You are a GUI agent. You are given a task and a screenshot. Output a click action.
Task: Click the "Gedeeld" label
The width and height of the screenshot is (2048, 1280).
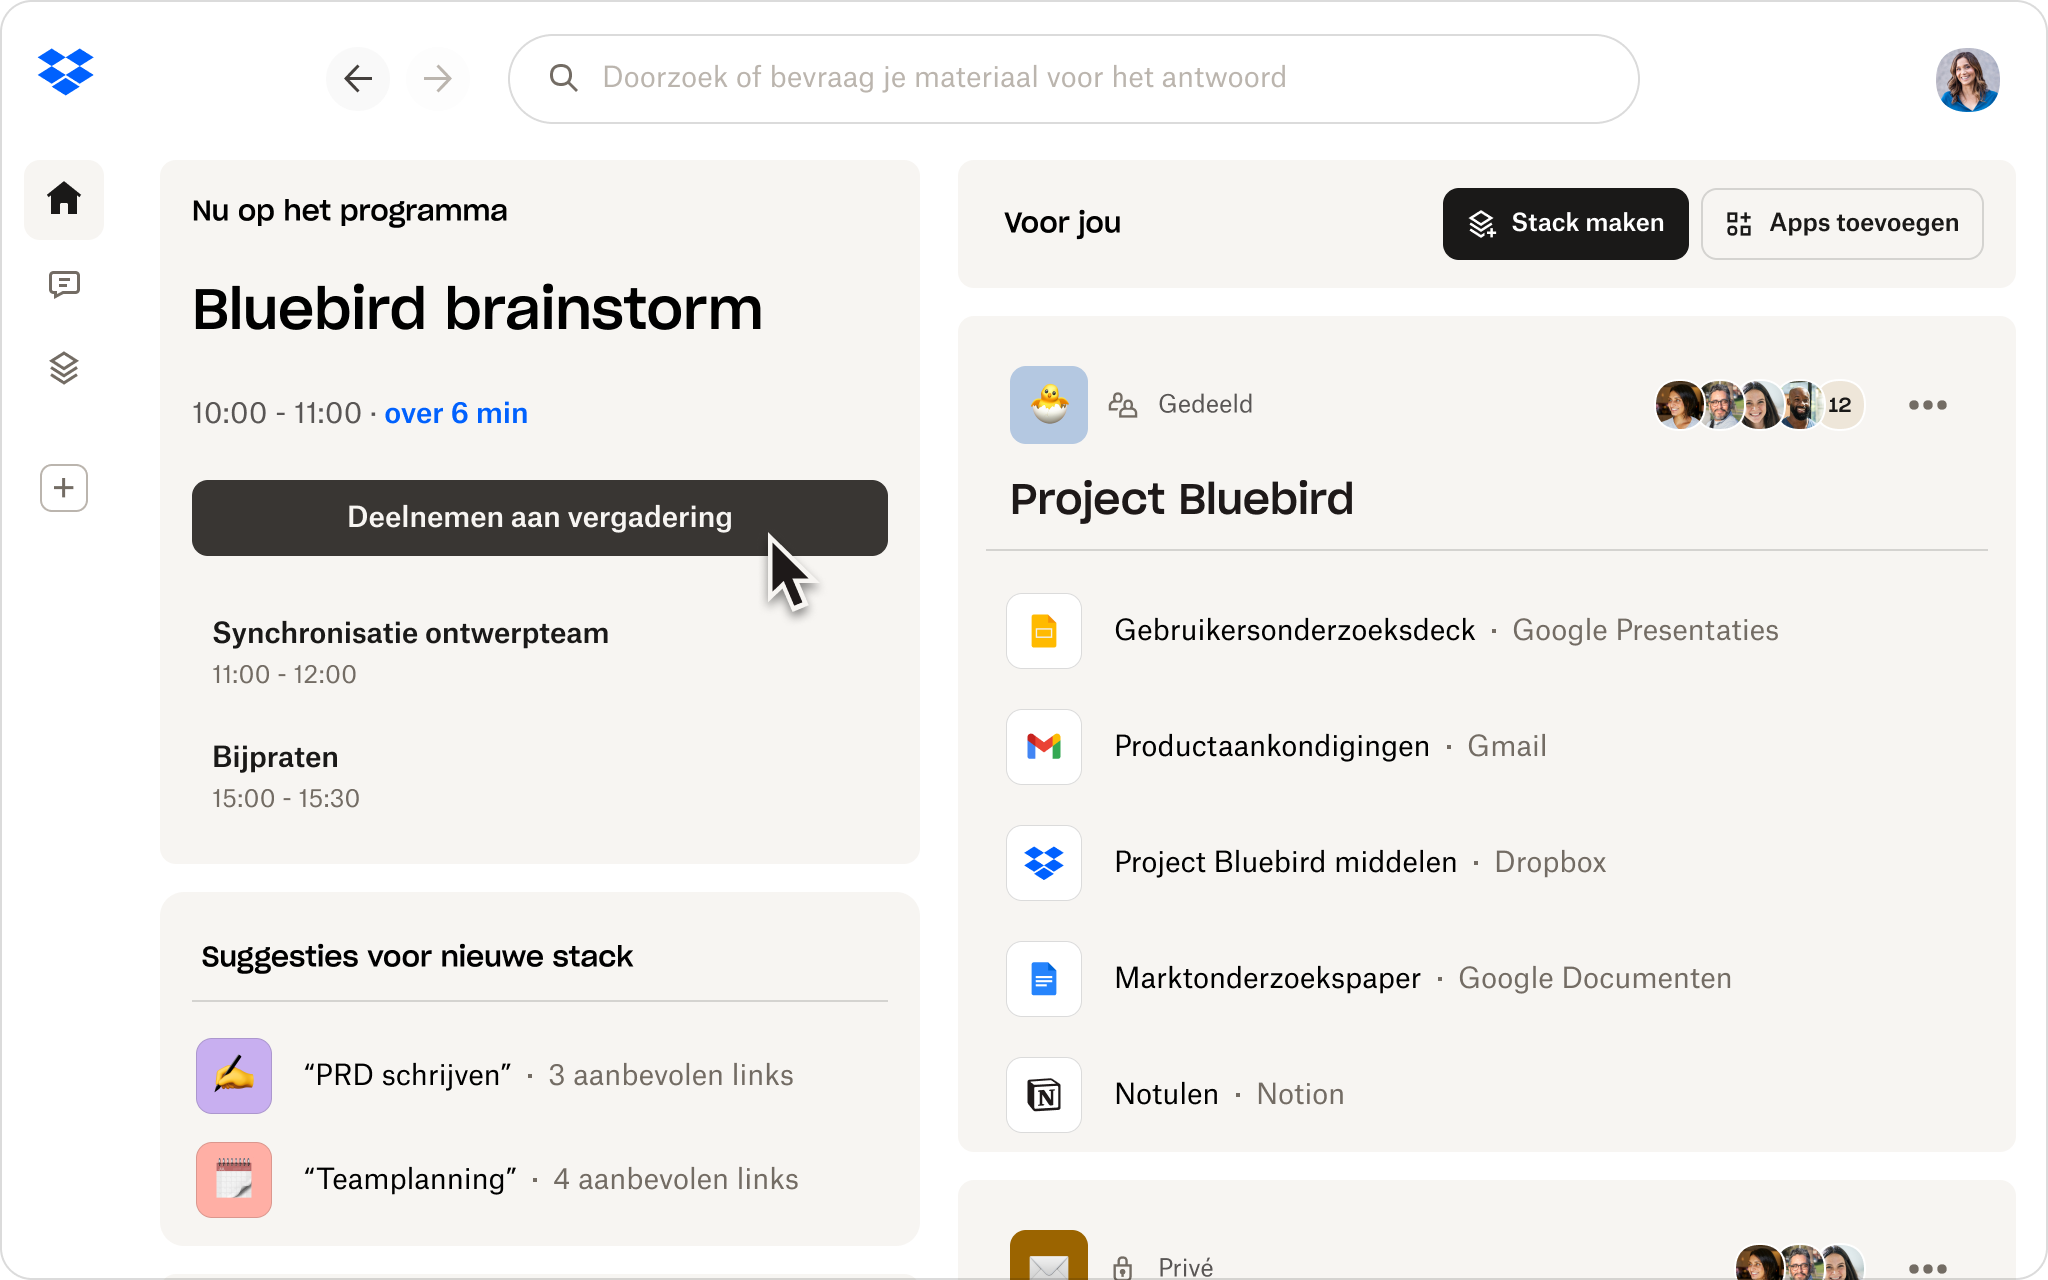pyautogui.click(x=1205, y=404)
